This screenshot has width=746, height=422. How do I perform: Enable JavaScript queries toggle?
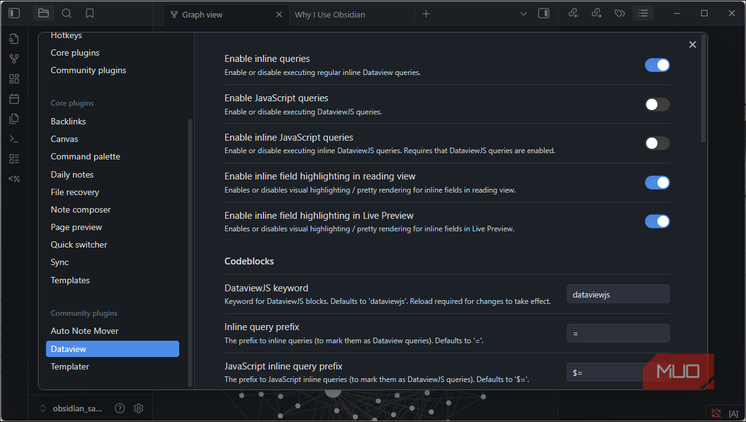(657, 104)
